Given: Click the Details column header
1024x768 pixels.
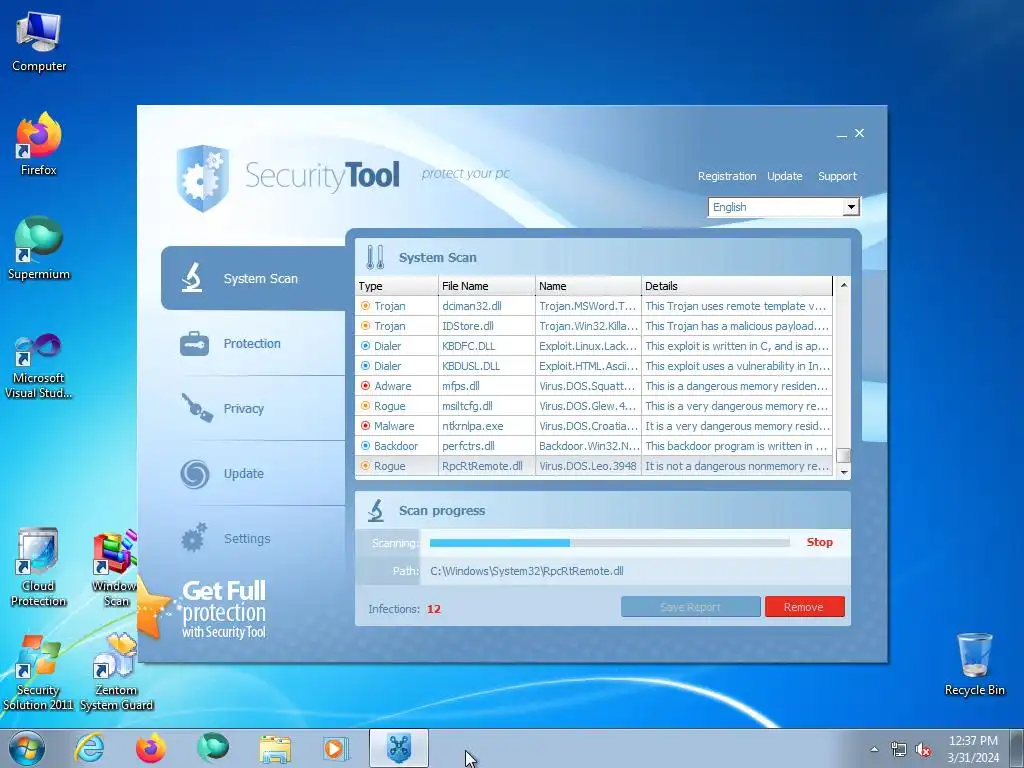Looking at the screenshot, I should (x=737, y=286).
